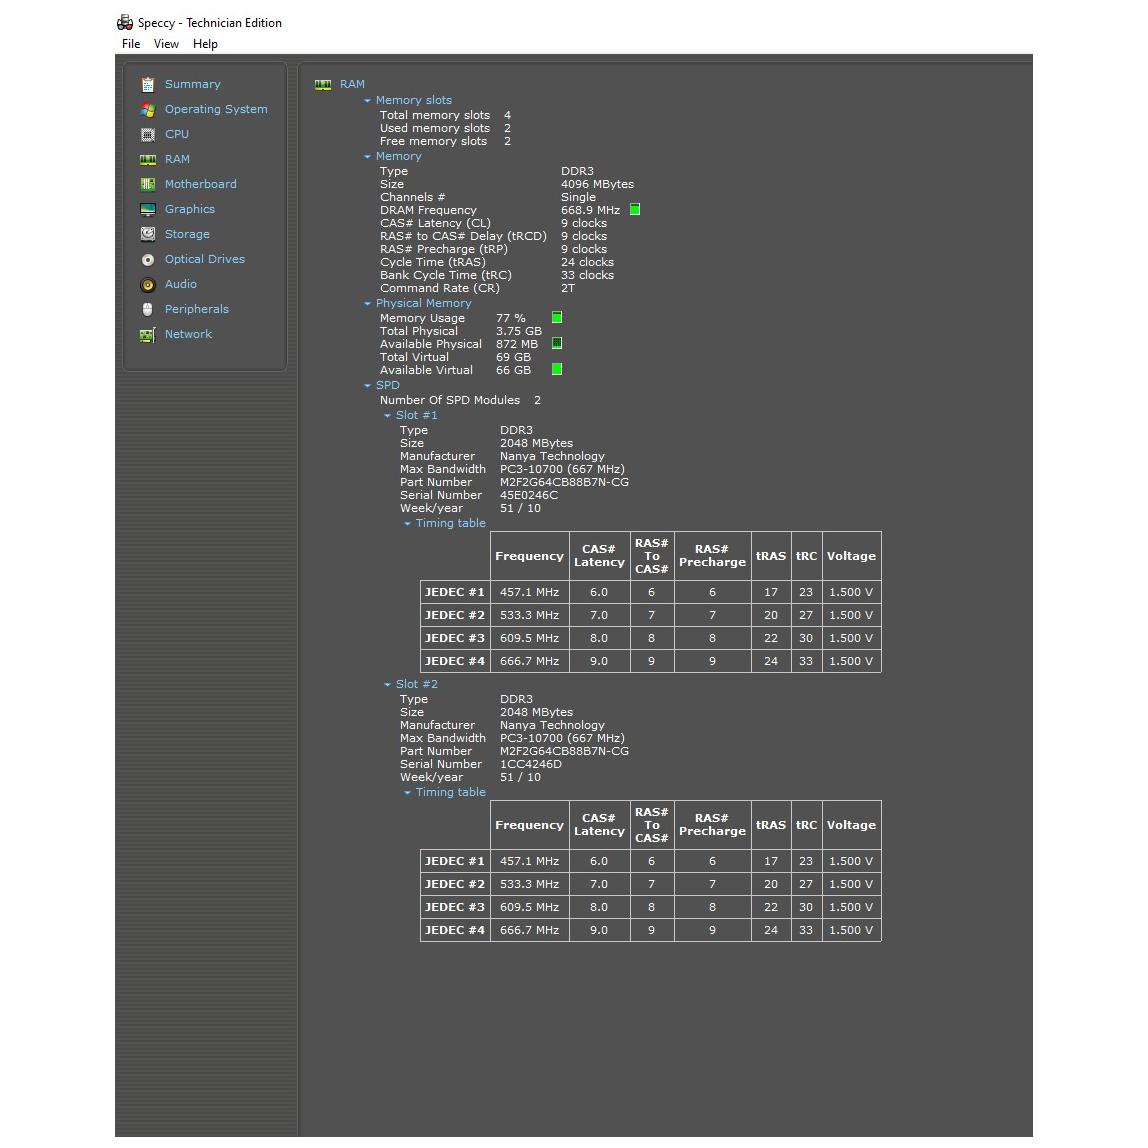Open Graphics via the monitor icon
Viewport: 1148px width, 1148px height.
[148, 210]
